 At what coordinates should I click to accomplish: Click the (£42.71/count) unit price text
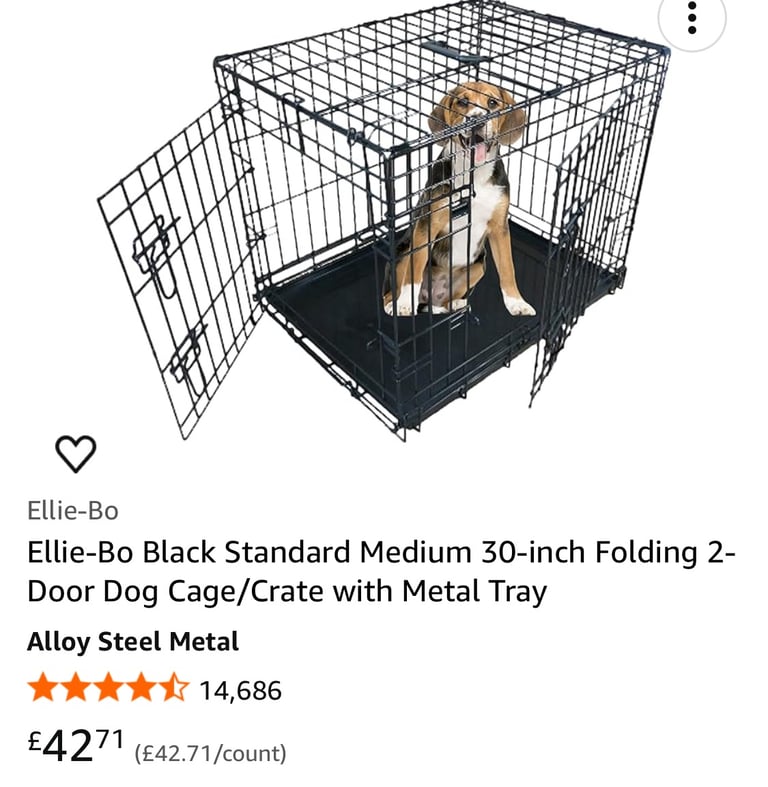[x=210, y=753]
